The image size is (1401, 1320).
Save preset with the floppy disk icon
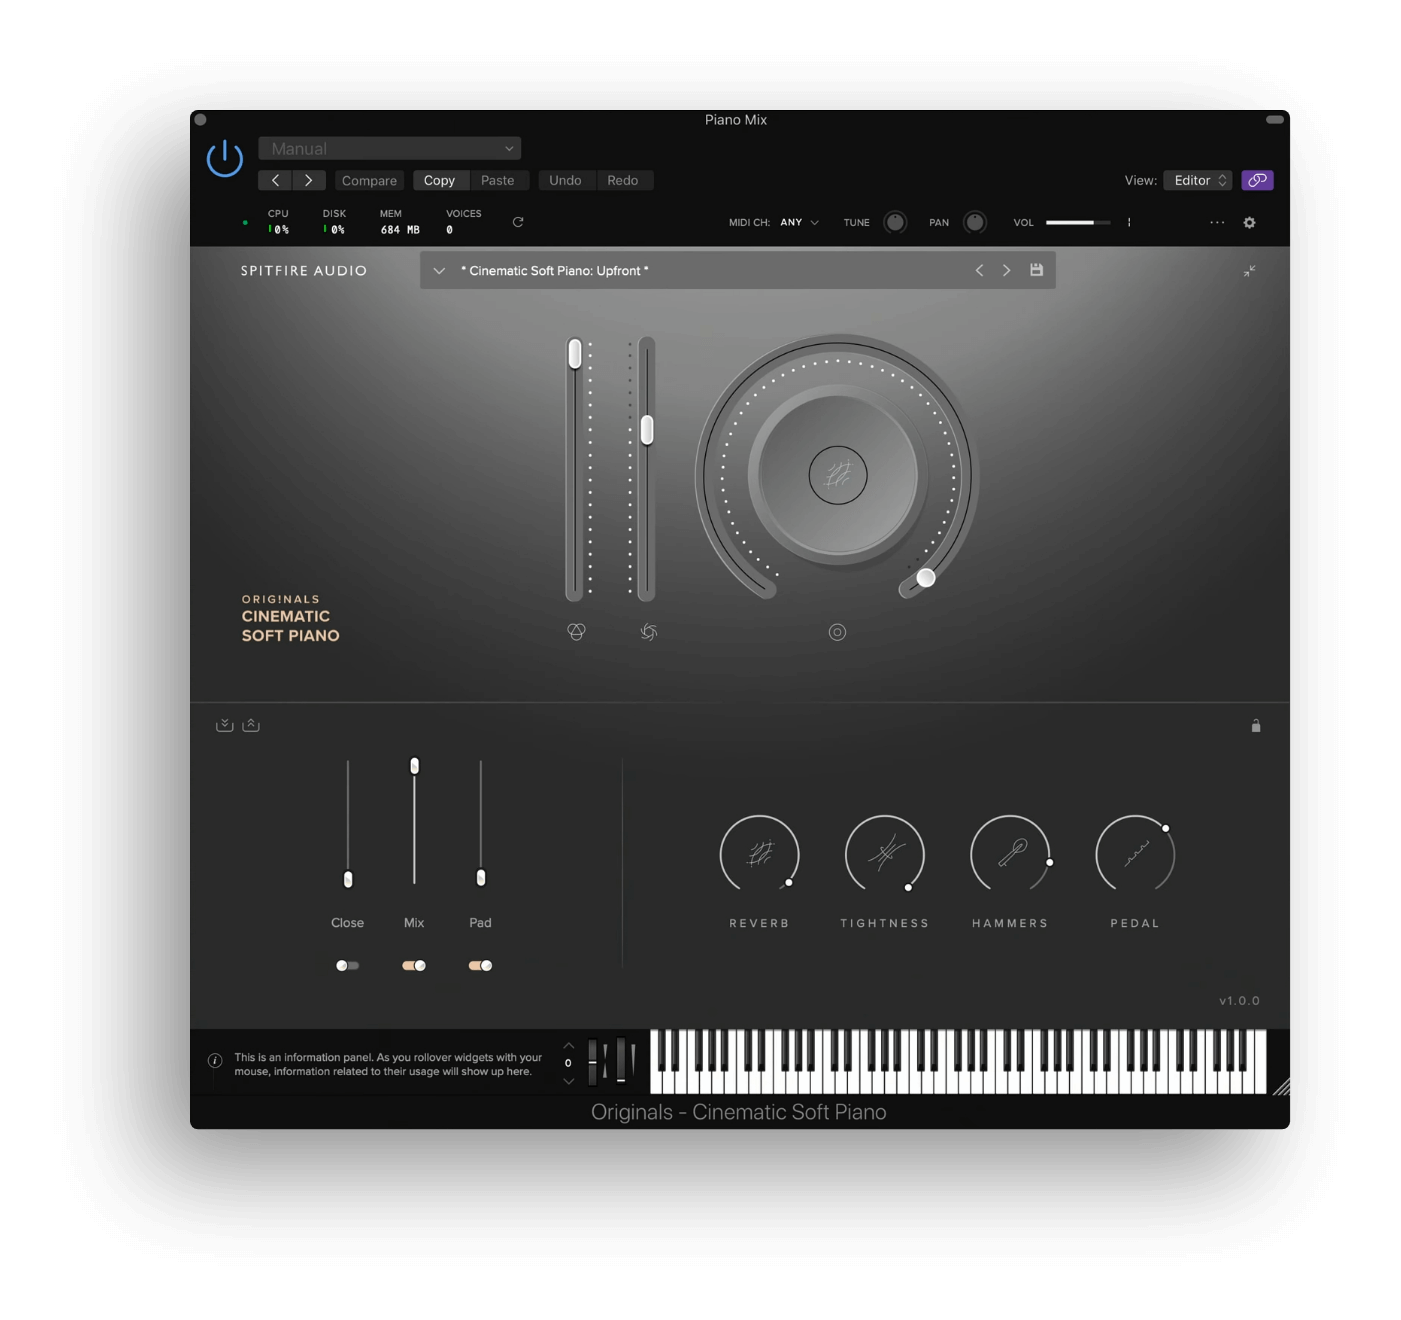click(x=1036, y=270)
